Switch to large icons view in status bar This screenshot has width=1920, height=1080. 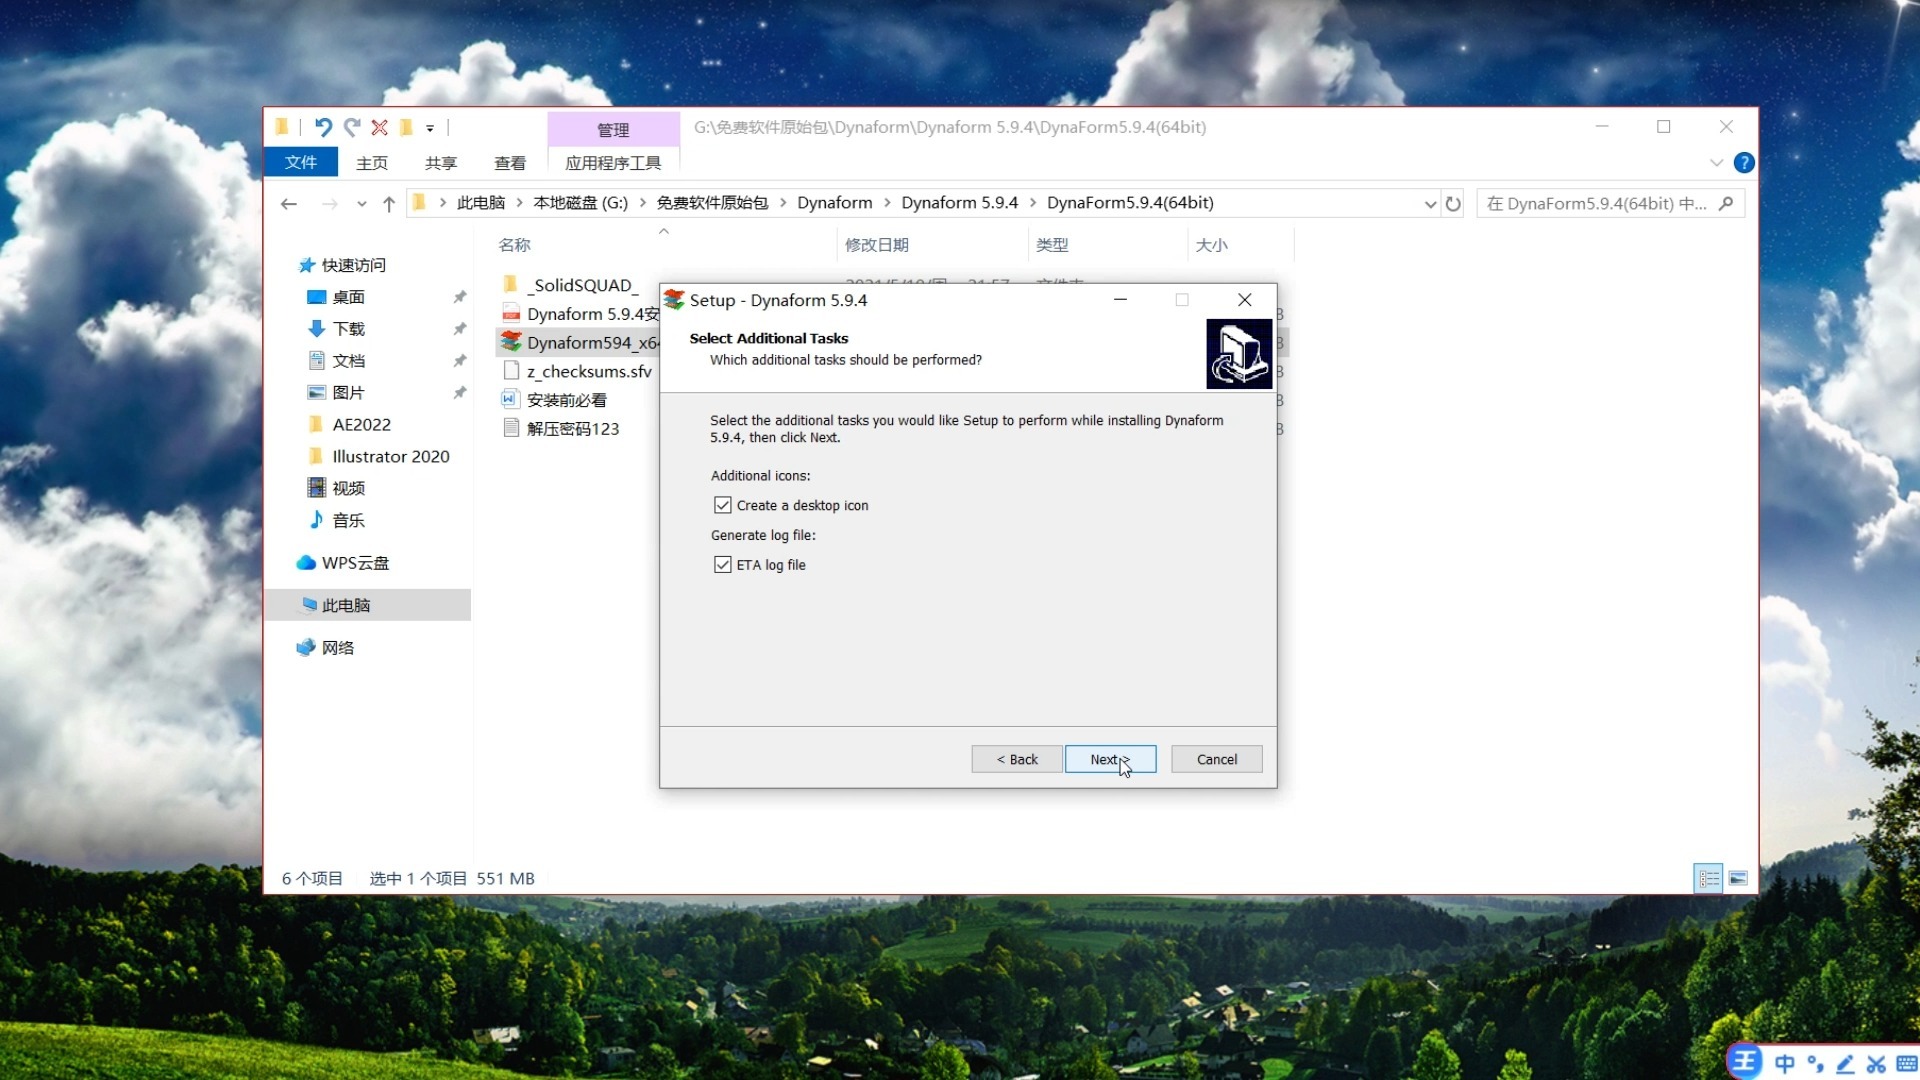[1738, 879]
